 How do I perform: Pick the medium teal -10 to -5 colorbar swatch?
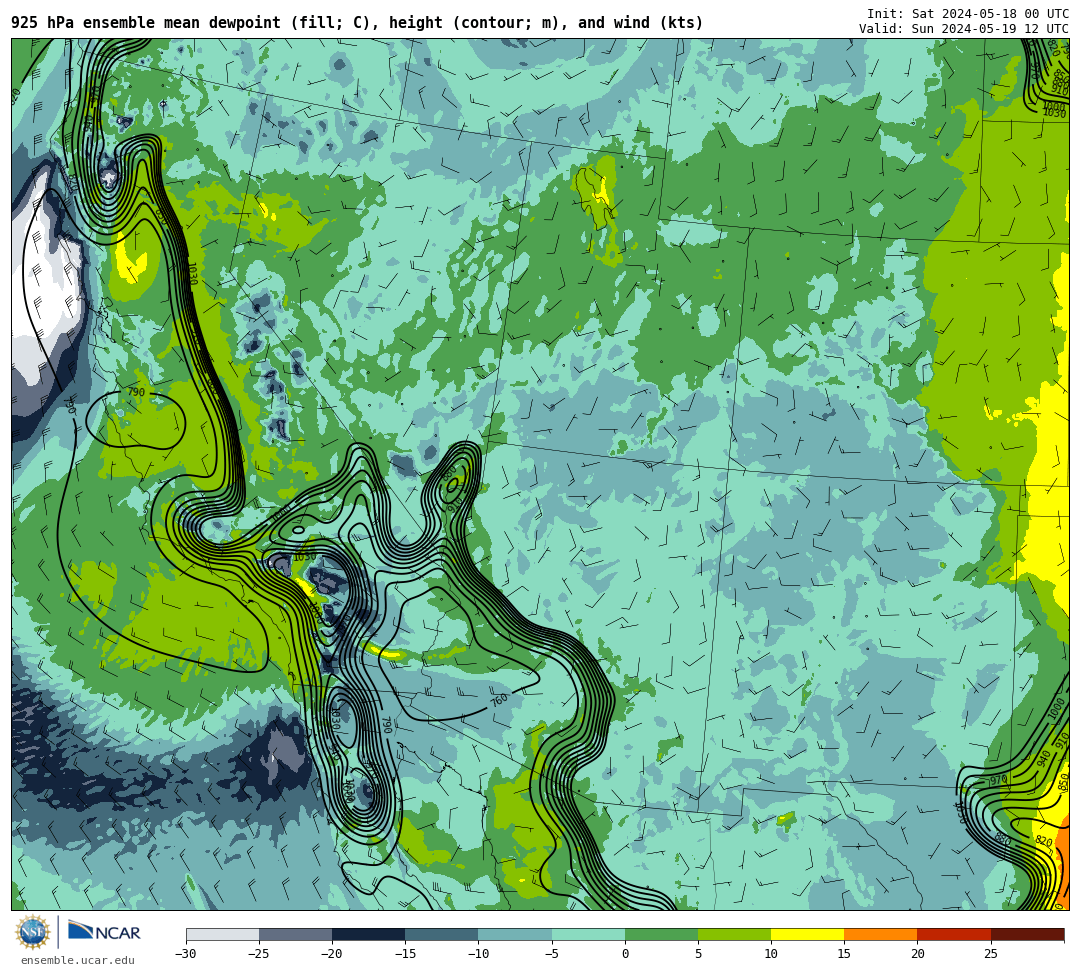pyautogui.click(x=515, y=934)
